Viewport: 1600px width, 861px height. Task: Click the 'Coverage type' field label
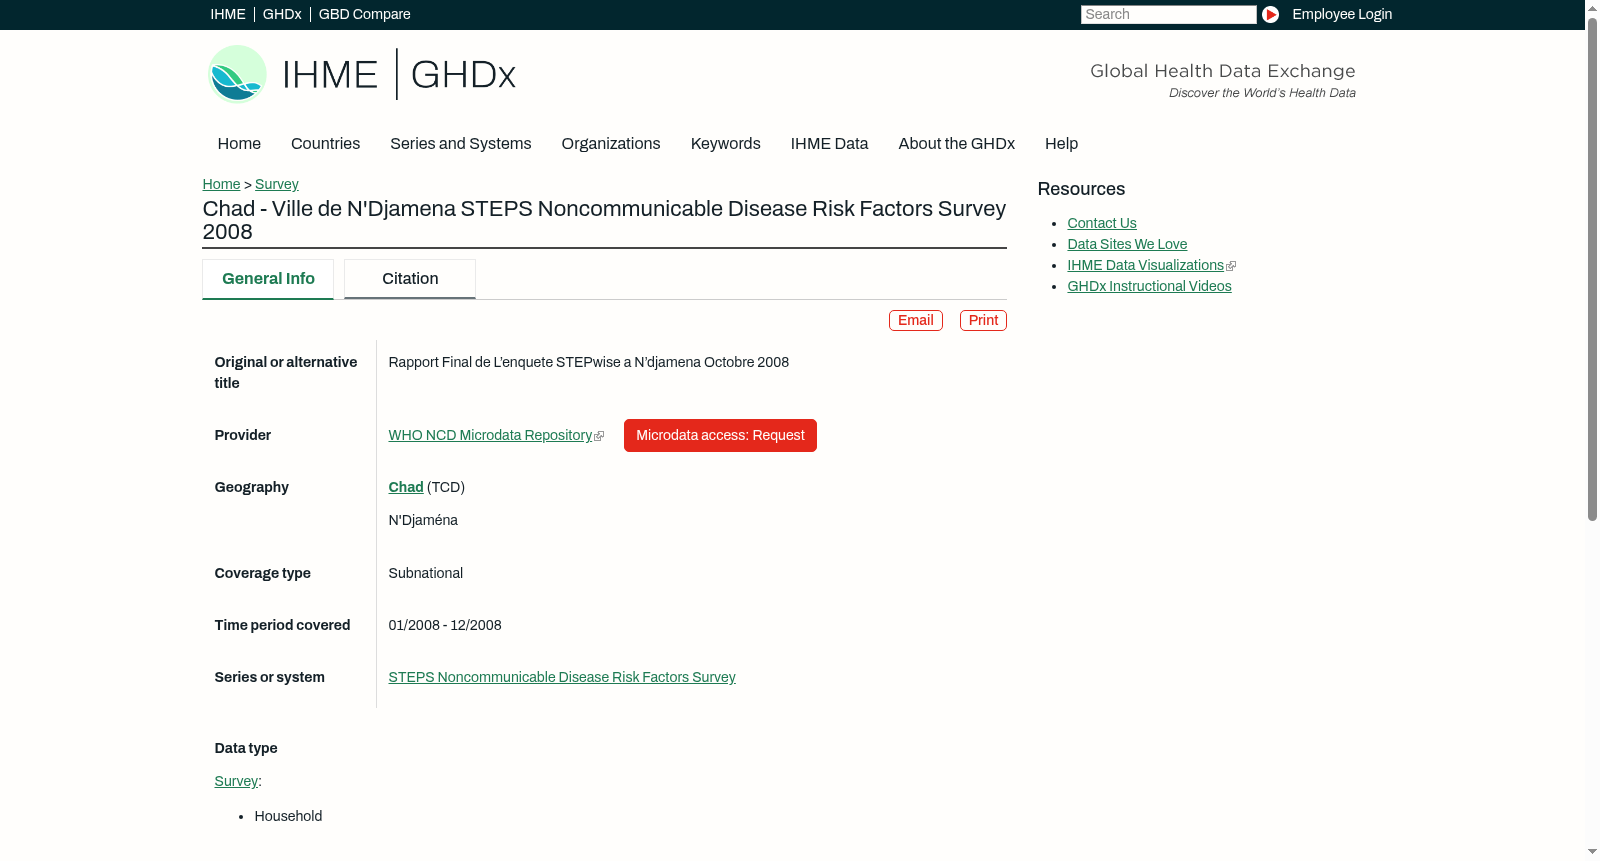tap(263, 573)
